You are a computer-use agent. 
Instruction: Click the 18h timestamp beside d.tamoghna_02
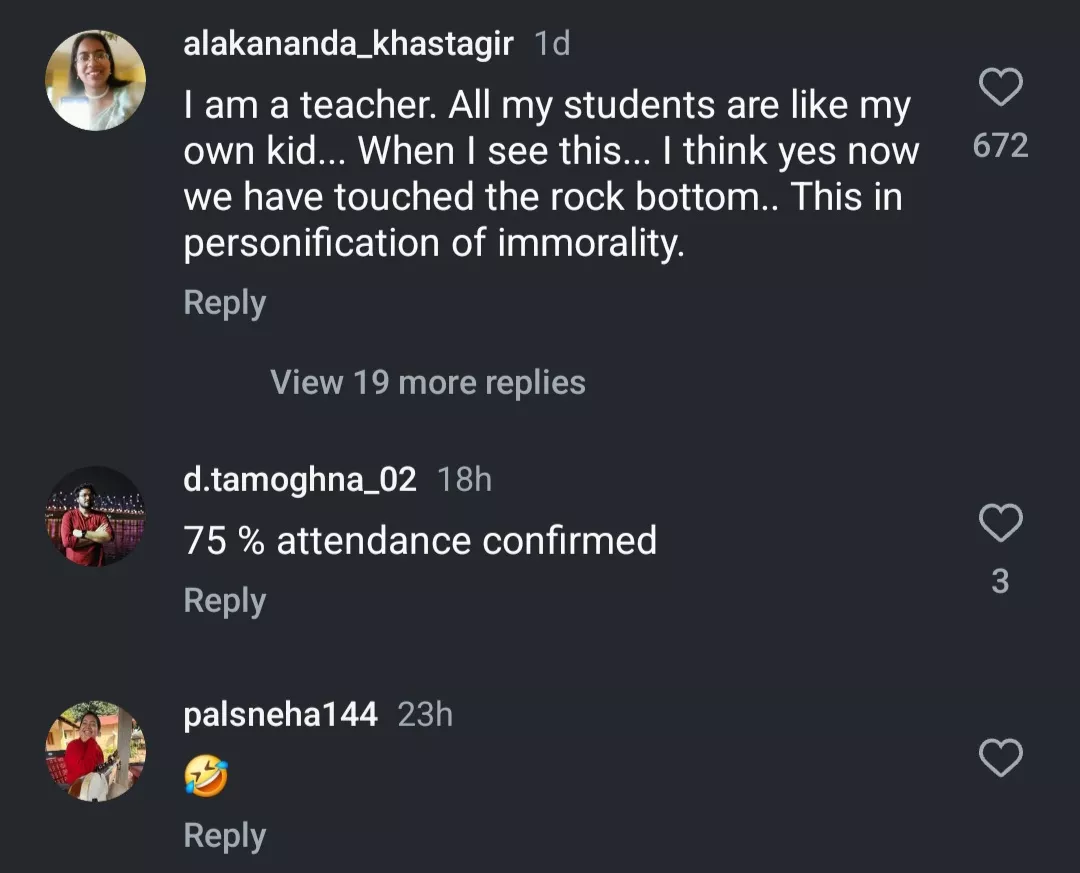click(465, 480)
